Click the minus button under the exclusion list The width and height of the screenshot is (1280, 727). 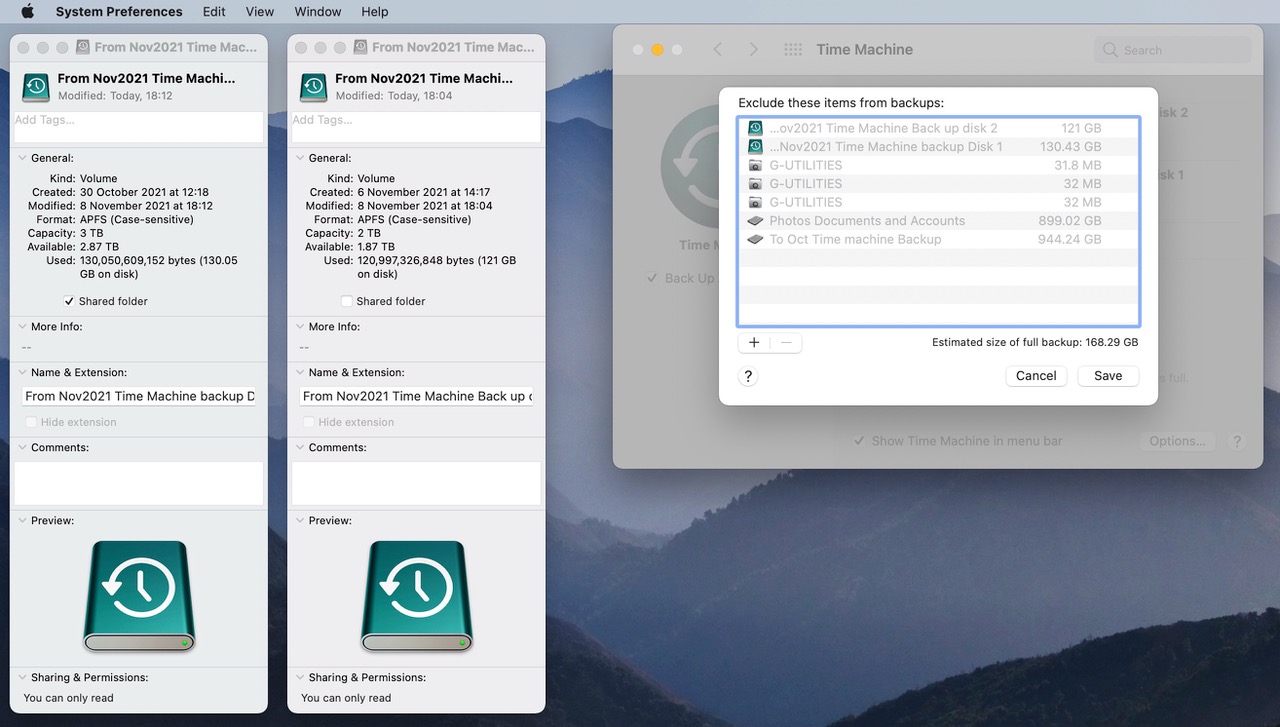click(786, 343)
